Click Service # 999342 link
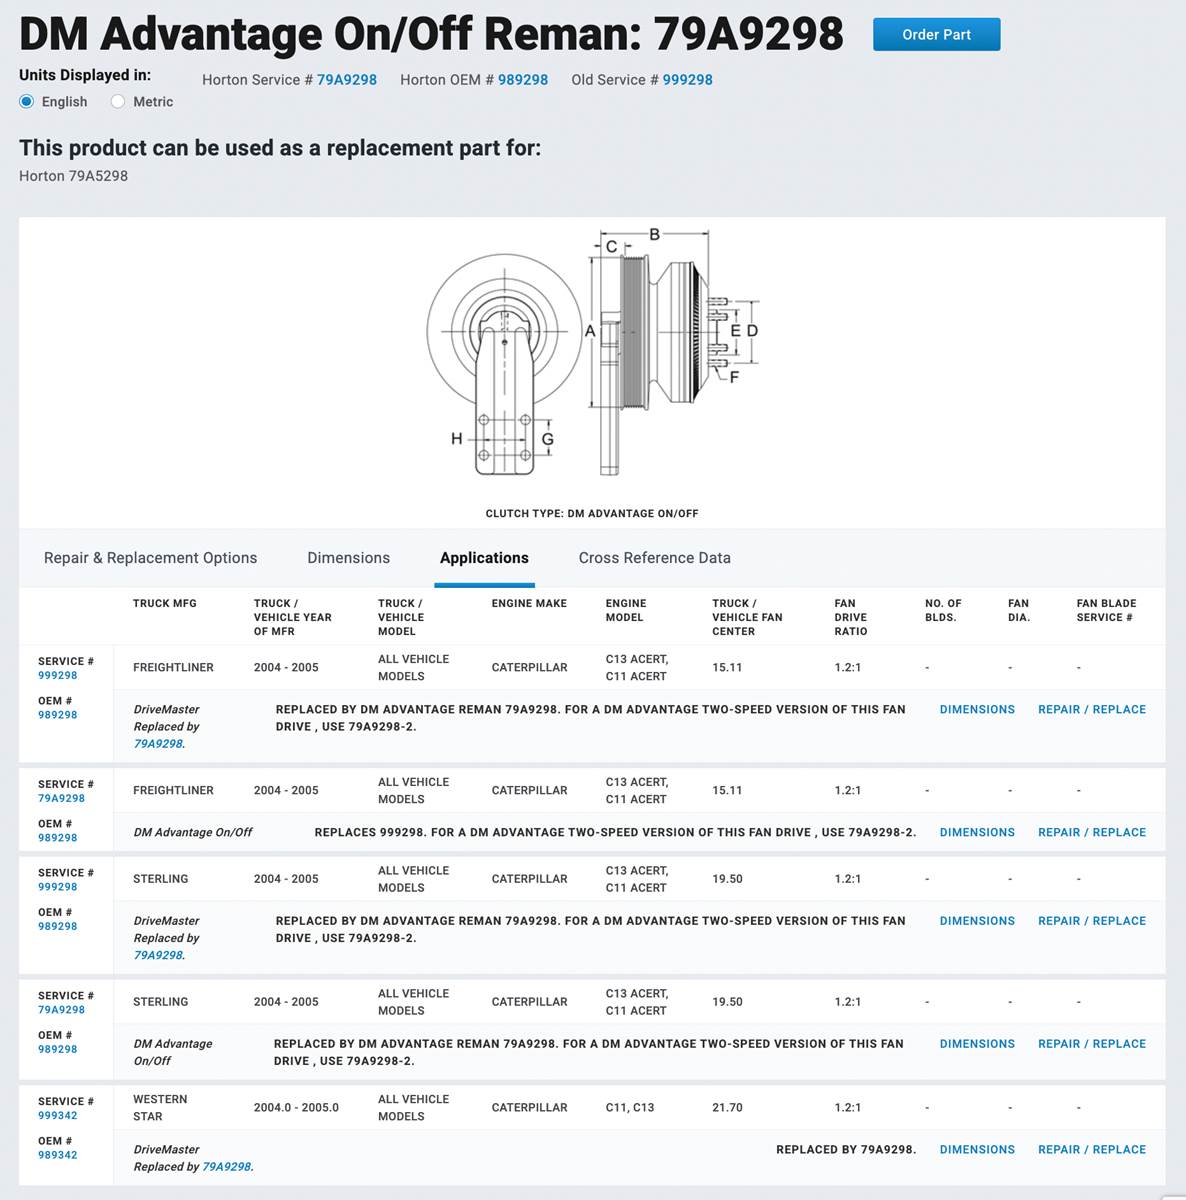This screenshot has height=1200, width=1186. 58,1115
